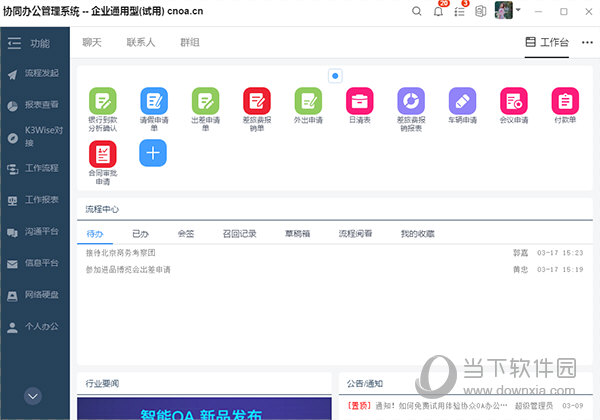
Task: Switch to the 我的收藏 tab
Action: tap(417, 234)
